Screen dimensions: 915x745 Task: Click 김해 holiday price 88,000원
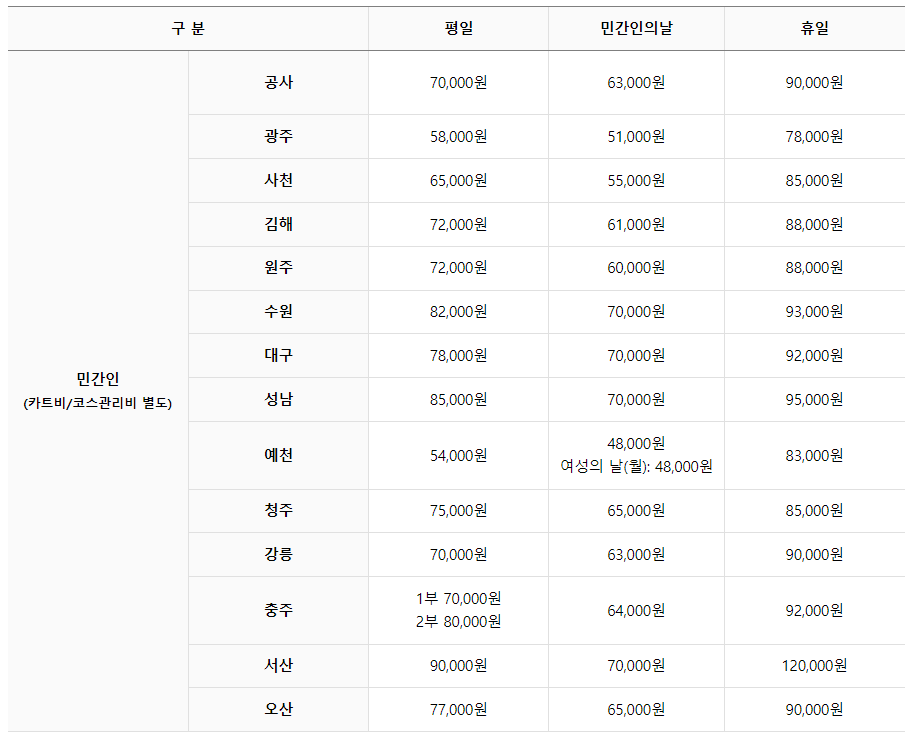coord(815,225)
